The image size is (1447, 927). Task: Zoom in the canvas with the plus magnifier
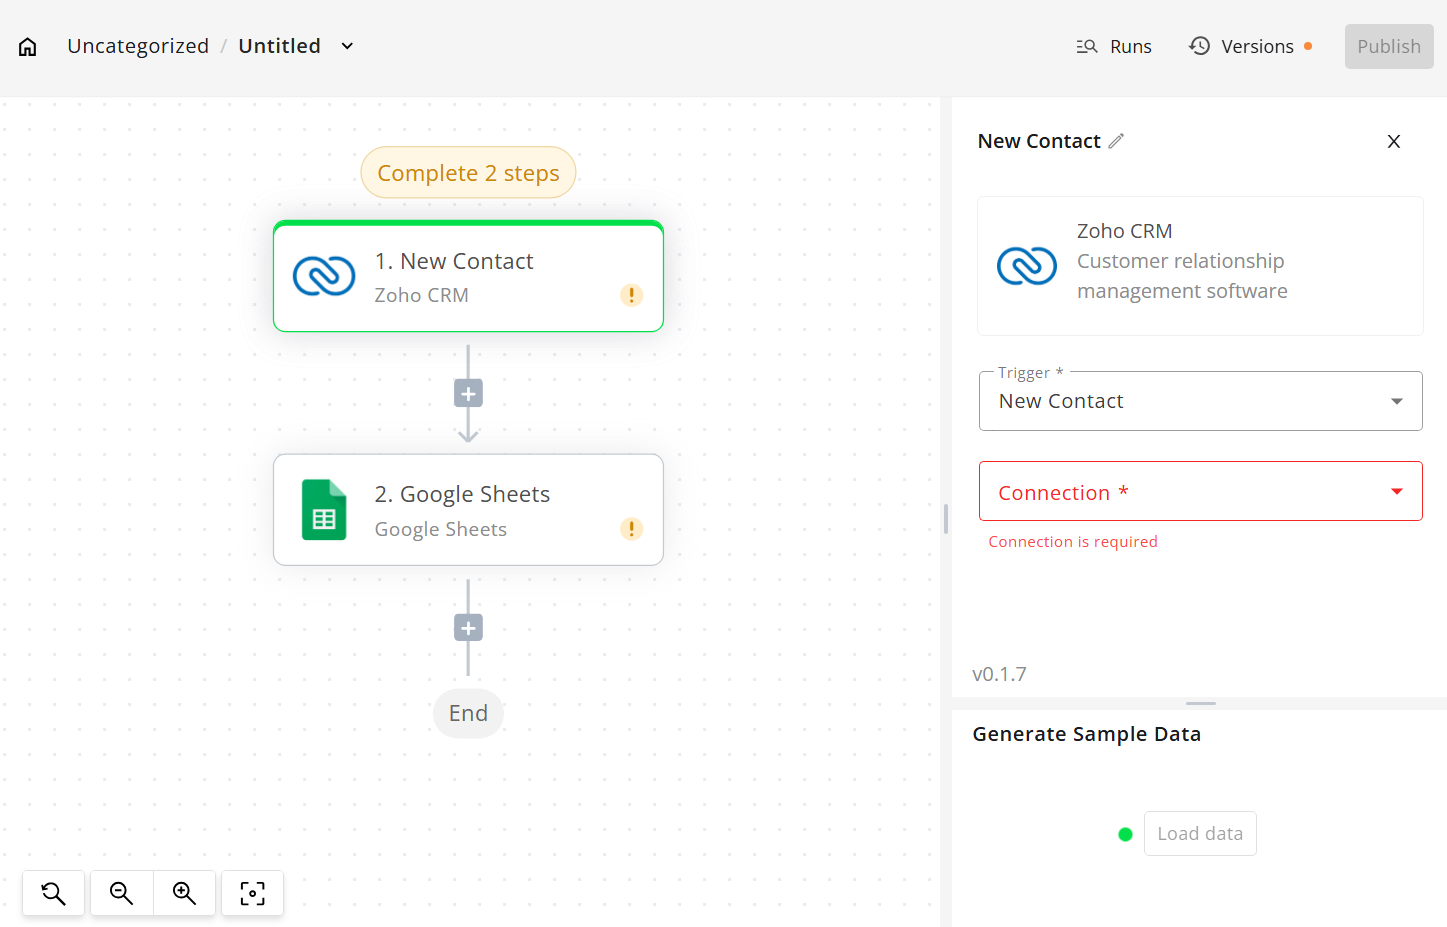click(x=184, y=893)
